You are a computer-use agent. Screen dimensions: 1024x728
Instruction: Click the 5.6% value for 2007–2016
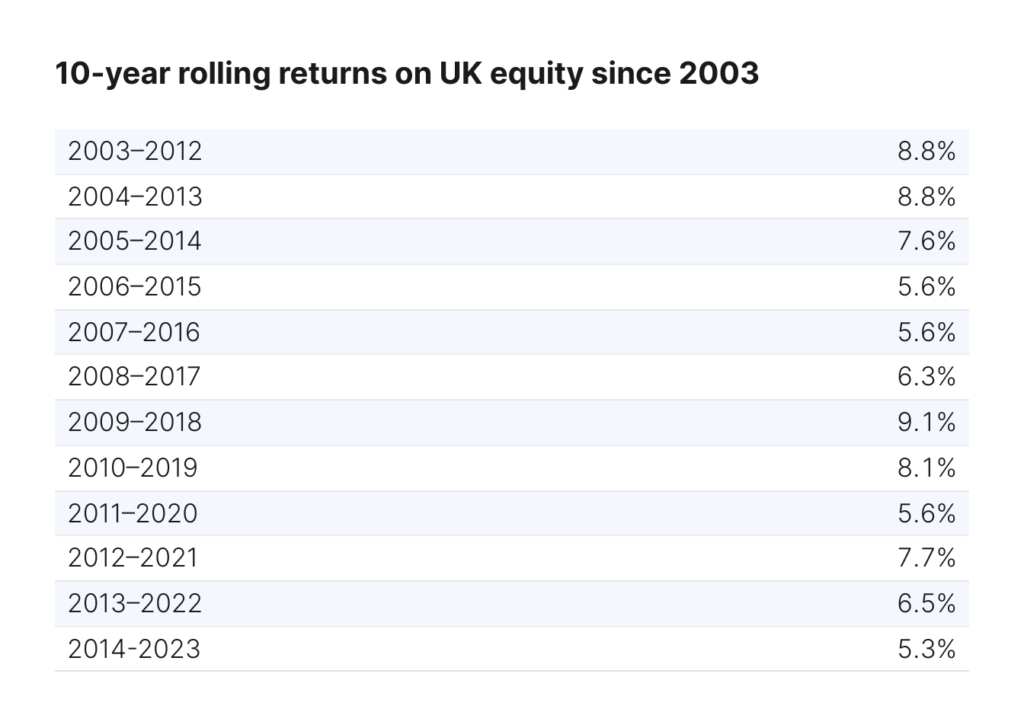[926, 332]
